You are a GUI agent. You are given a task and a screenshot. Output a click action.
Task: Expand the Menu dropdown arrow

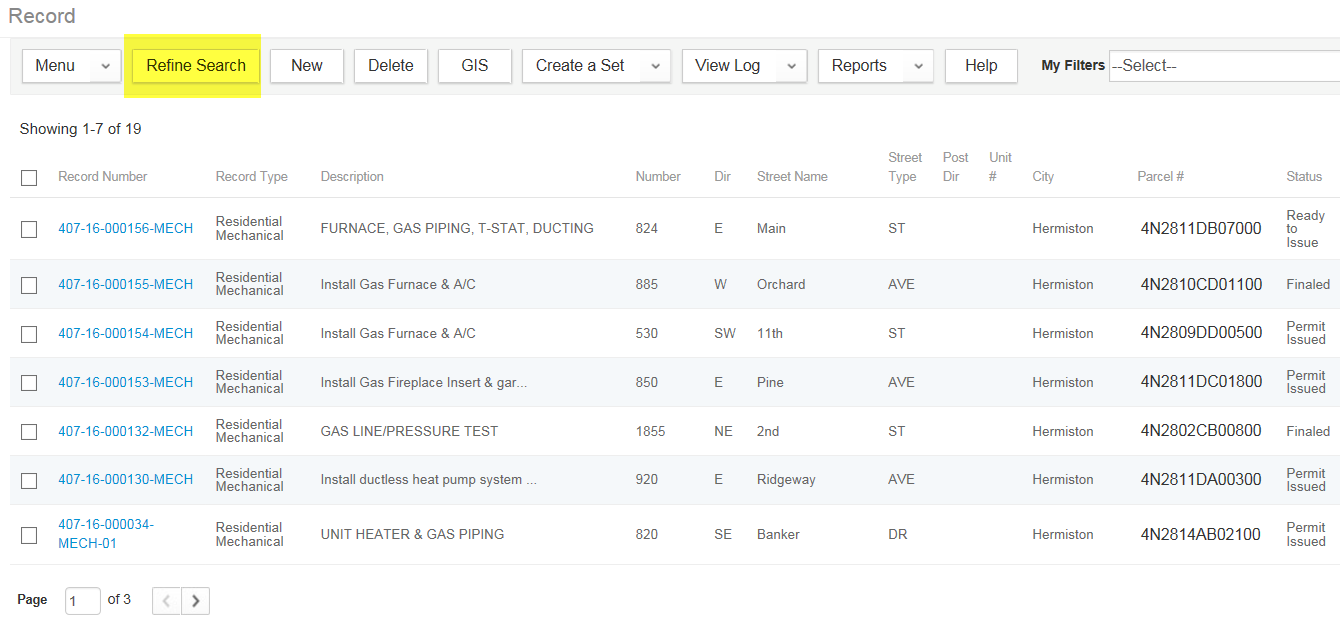[106, 66]
